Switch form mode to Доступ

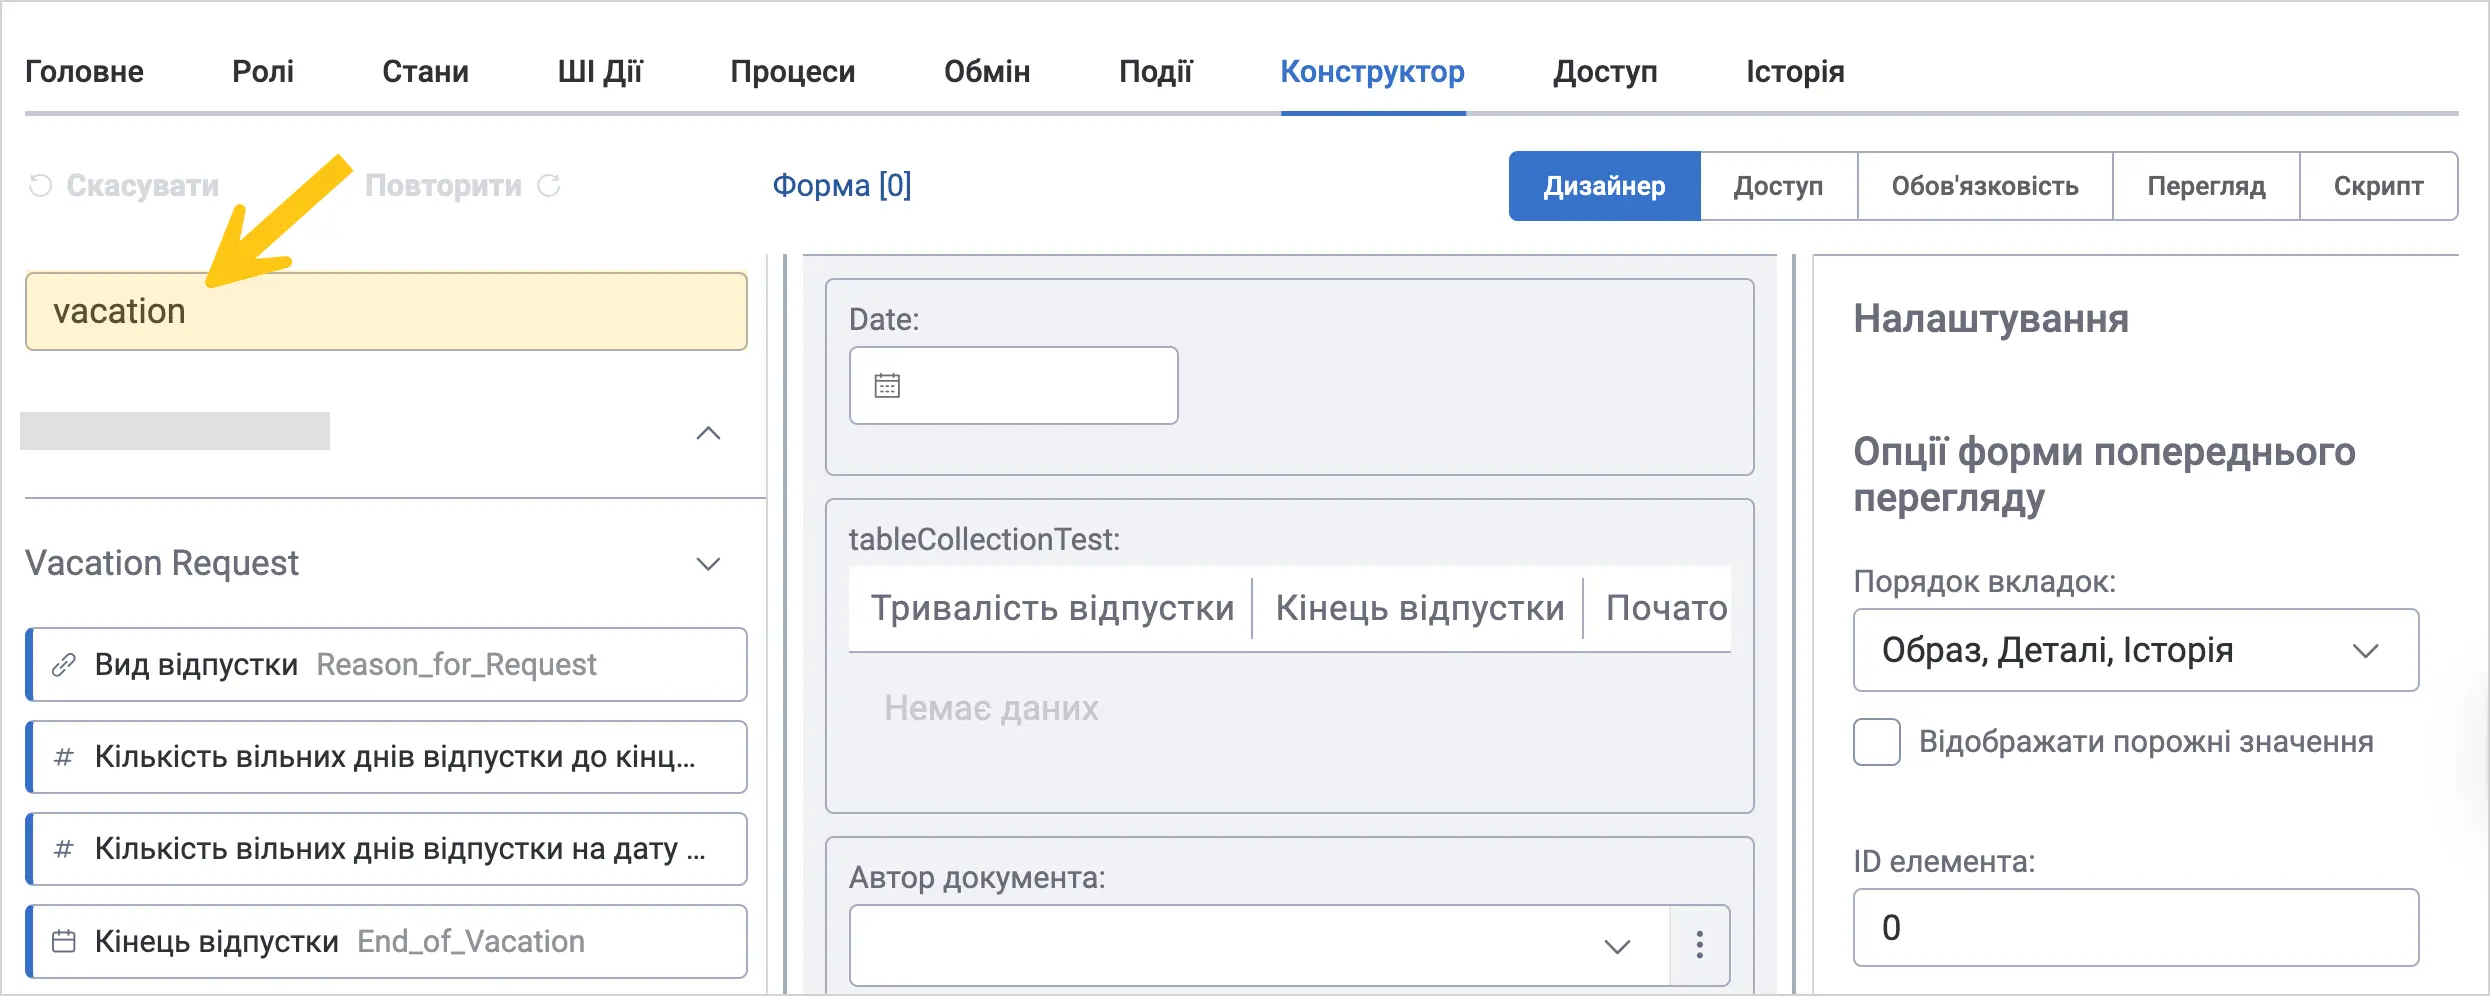click(x=1779, y=186)
